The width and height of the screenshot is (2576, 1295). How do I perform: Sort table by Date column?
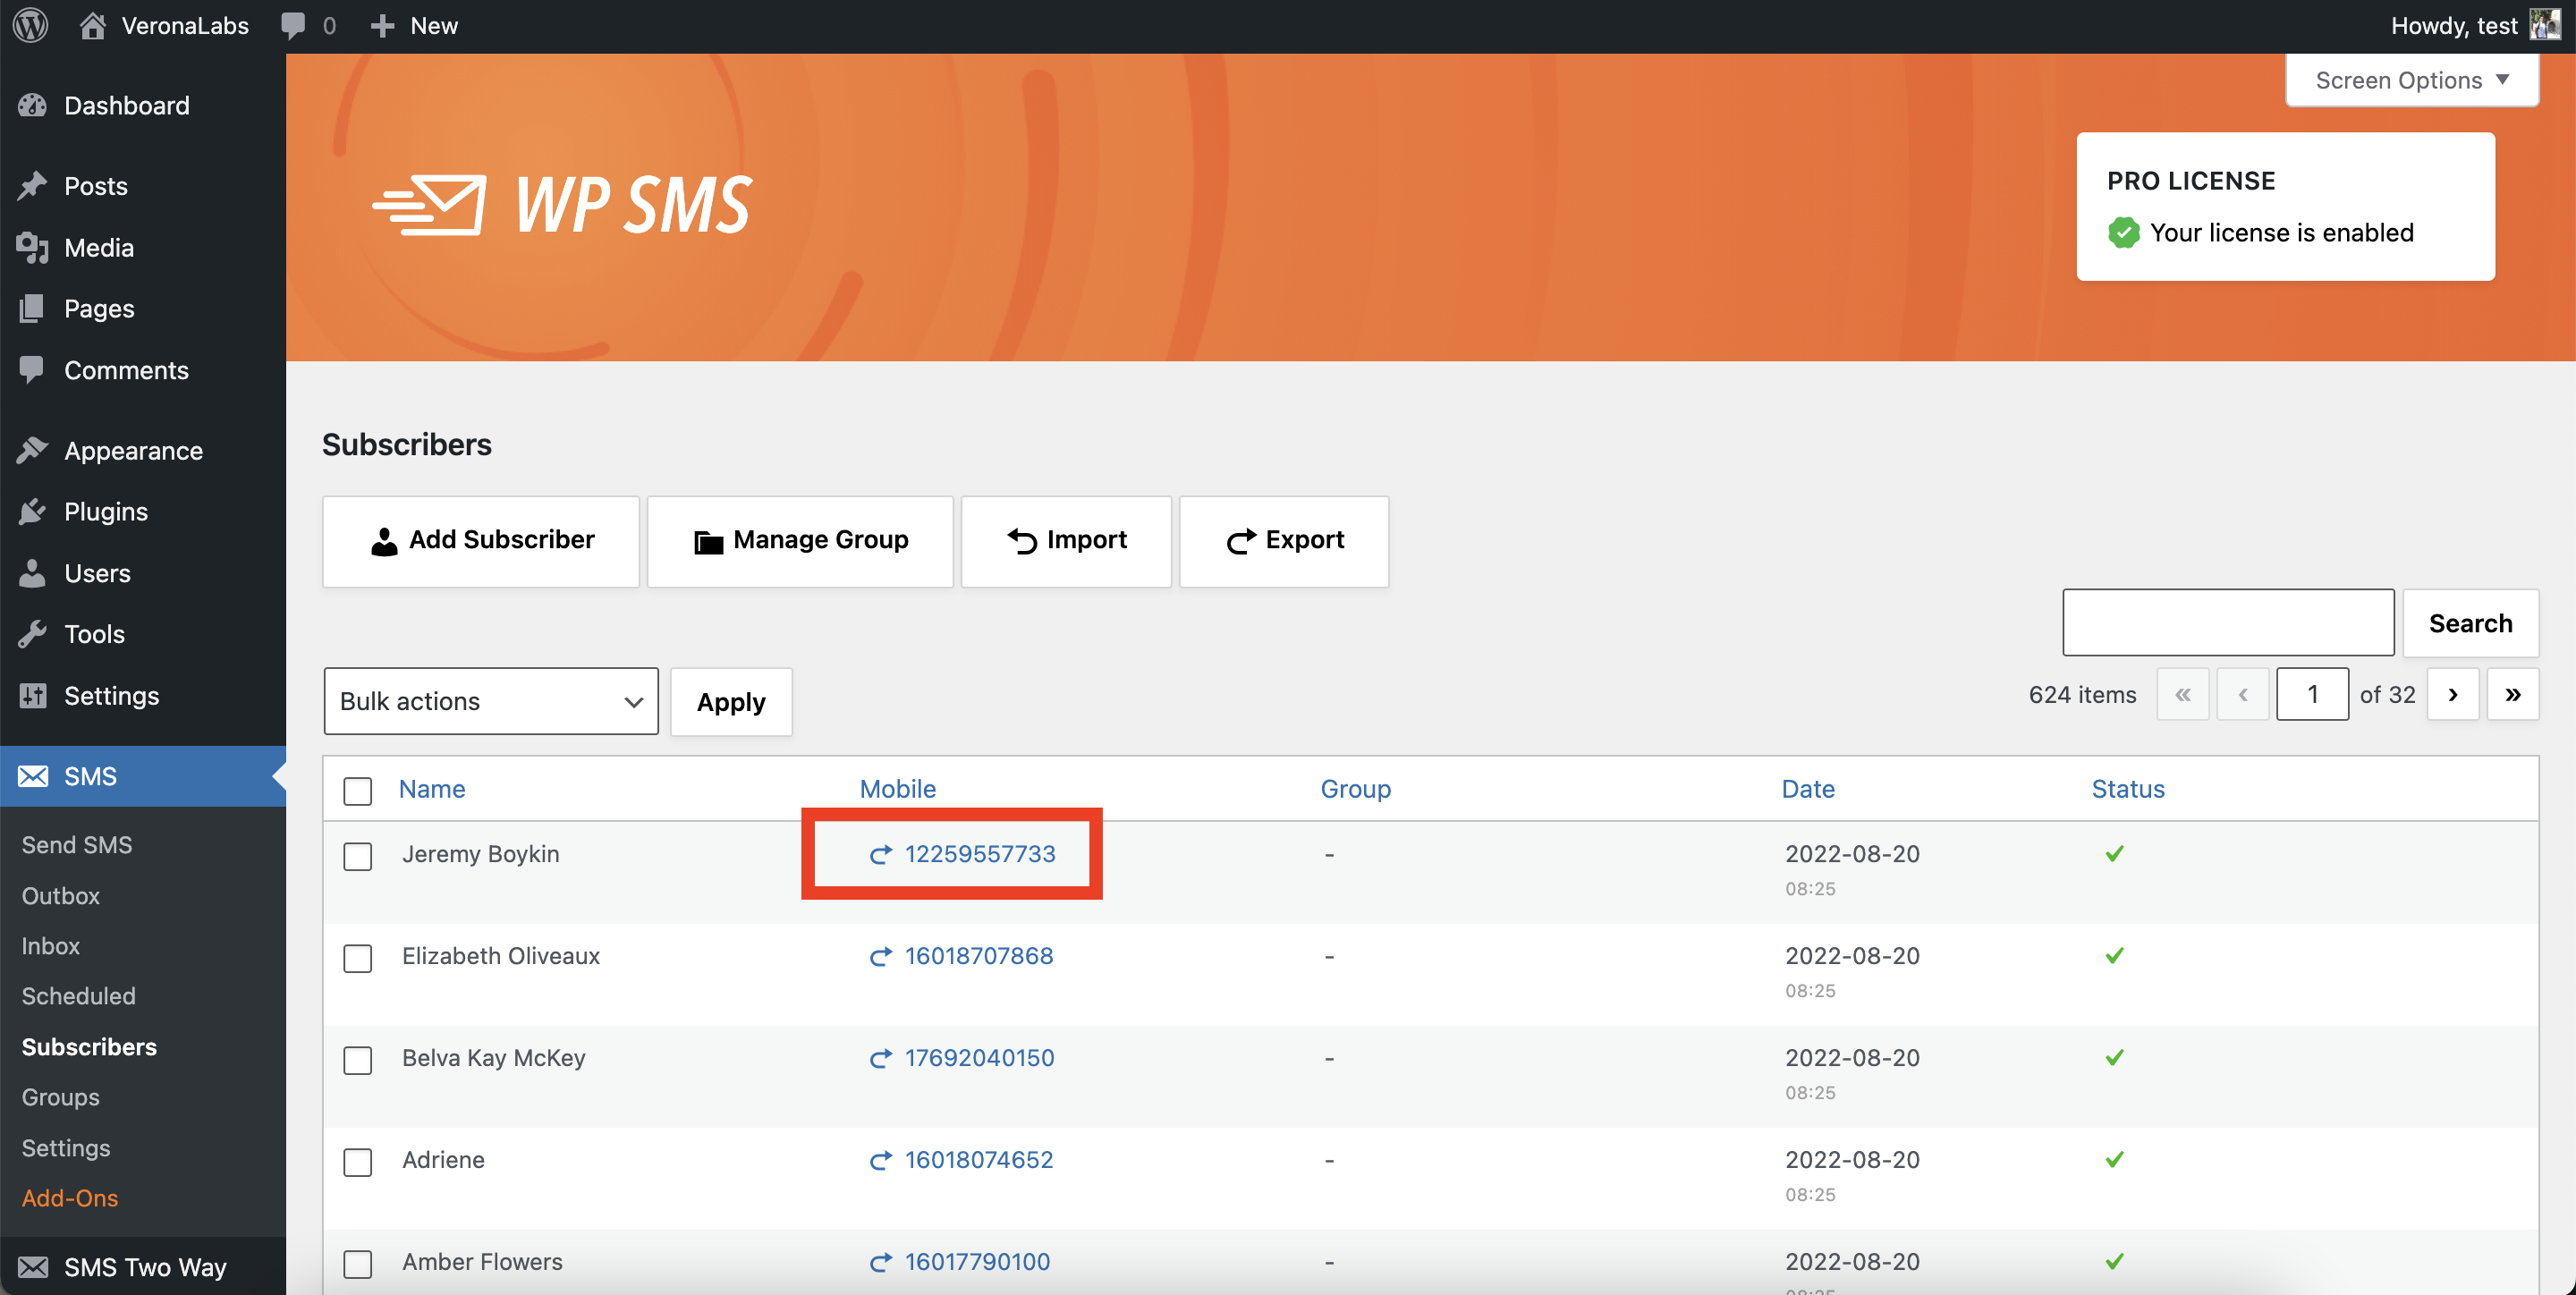pyautogui.click(x=1808, y=789)
